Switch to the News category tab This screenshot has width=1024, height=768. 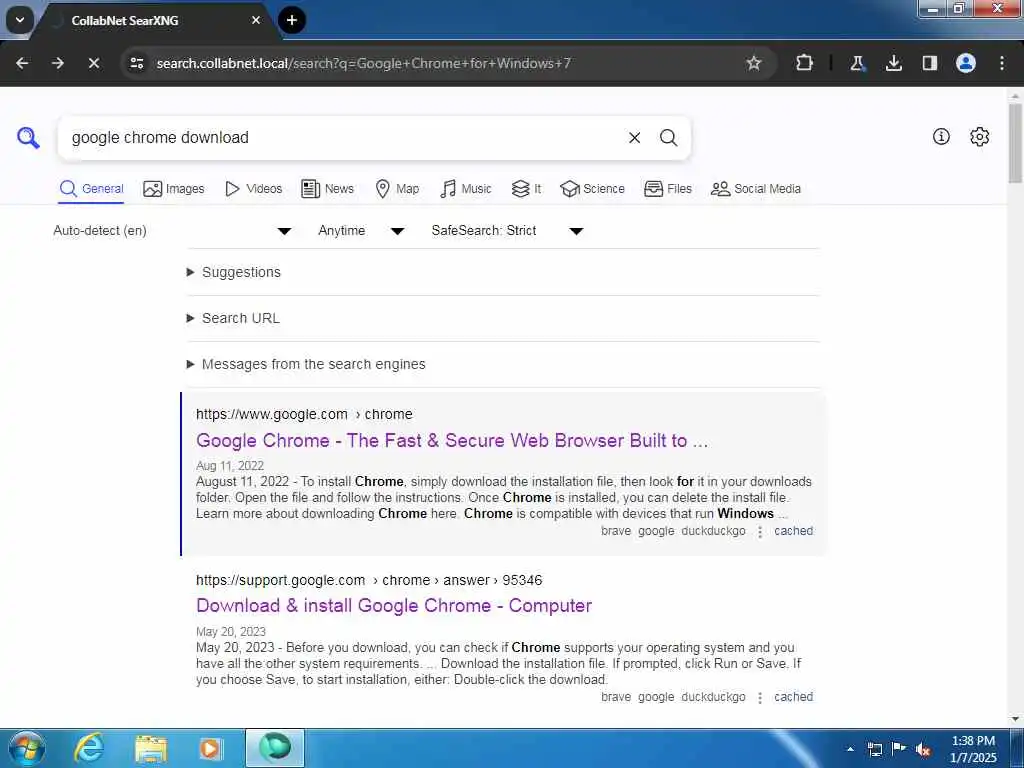point(327,189)
